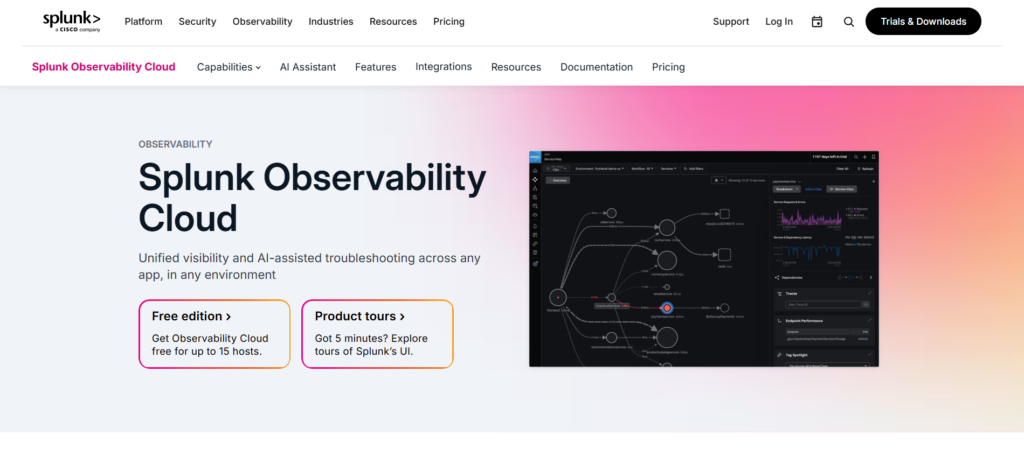The width and height of the screenshot is (1024, 463).
Task: Click the Trials & Downloads button
Action: (x=923, y=22)
